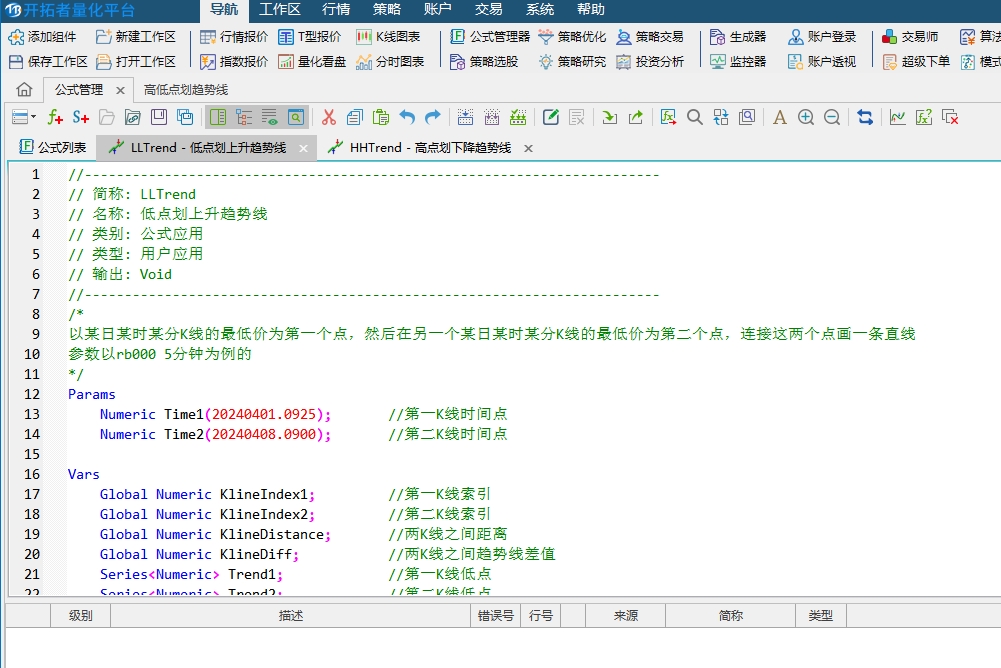Viewport: 1001px width, 668px height.
Task: Click the font 'A' icon
Action: (x=780, y=117)
